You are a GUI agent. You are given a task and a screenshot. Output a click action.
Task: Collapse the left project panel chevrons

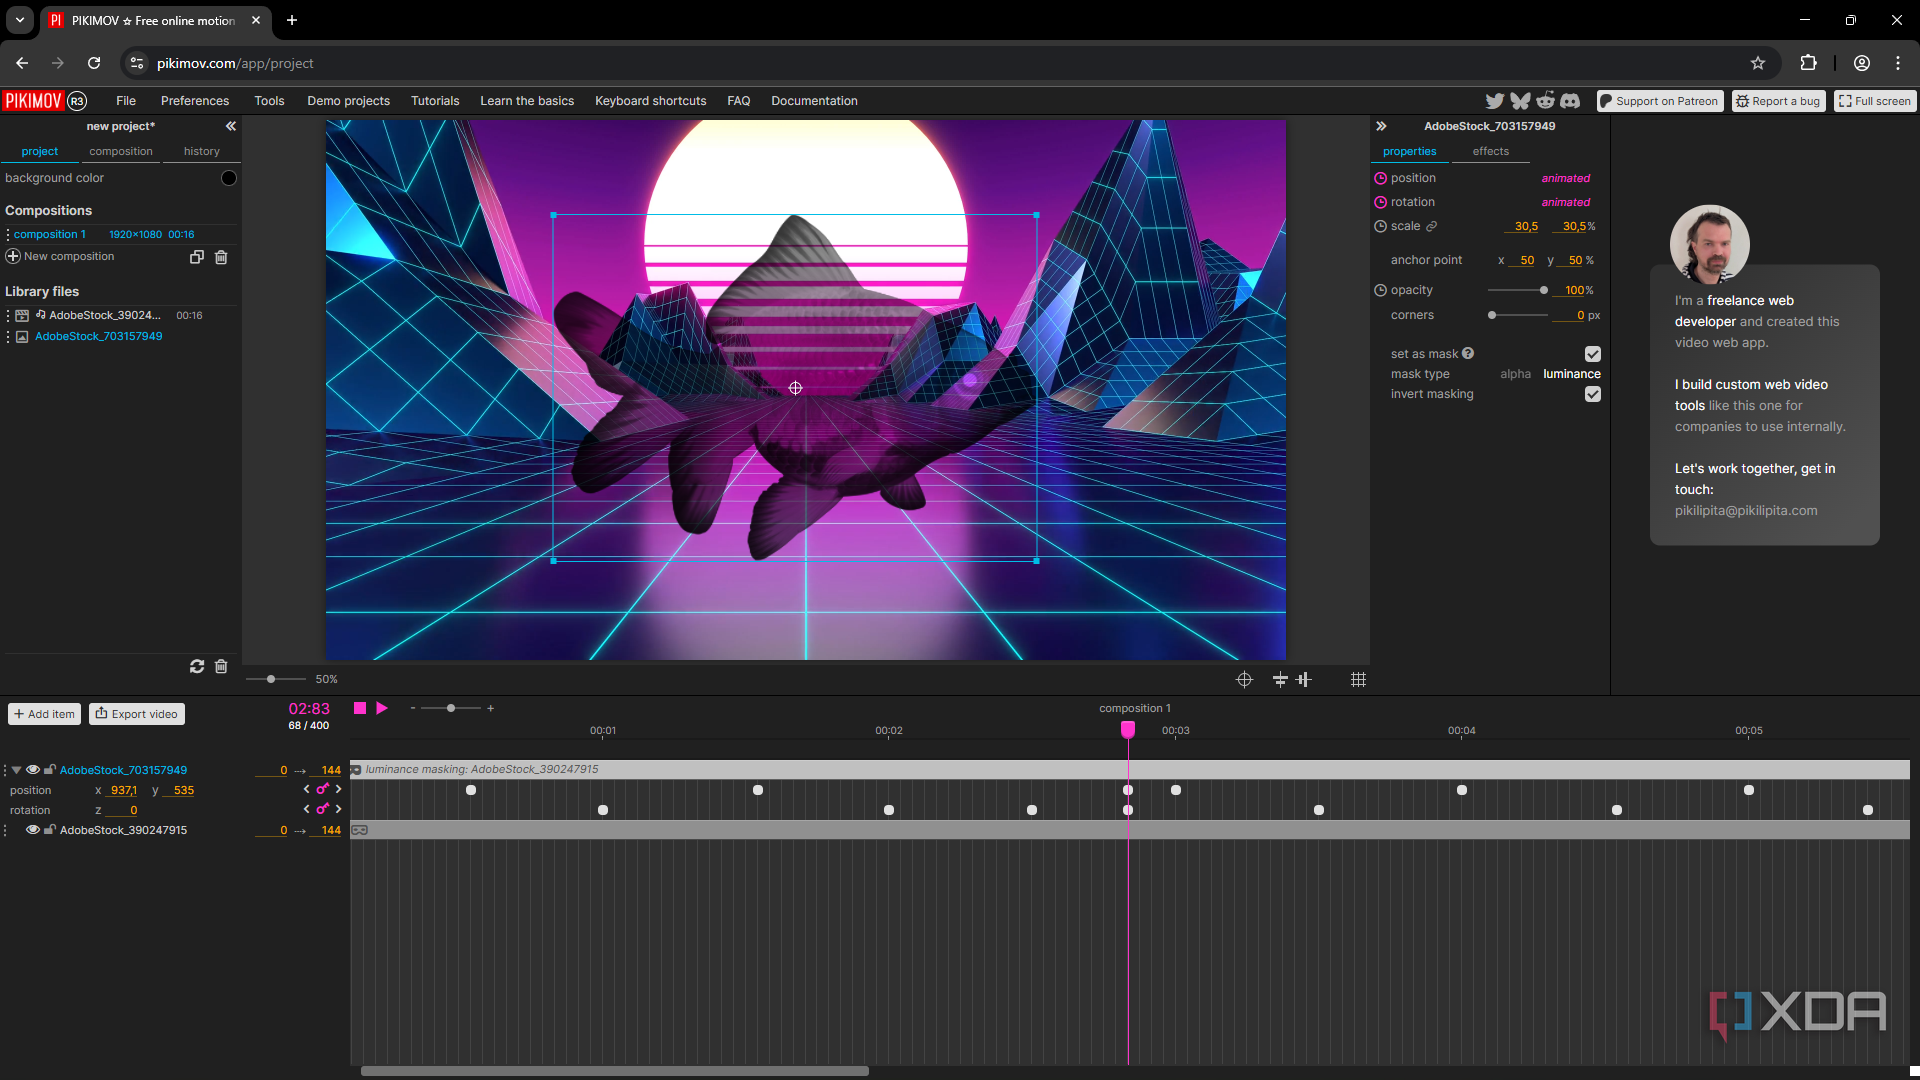pyautogui.click(x=231, y=126)
